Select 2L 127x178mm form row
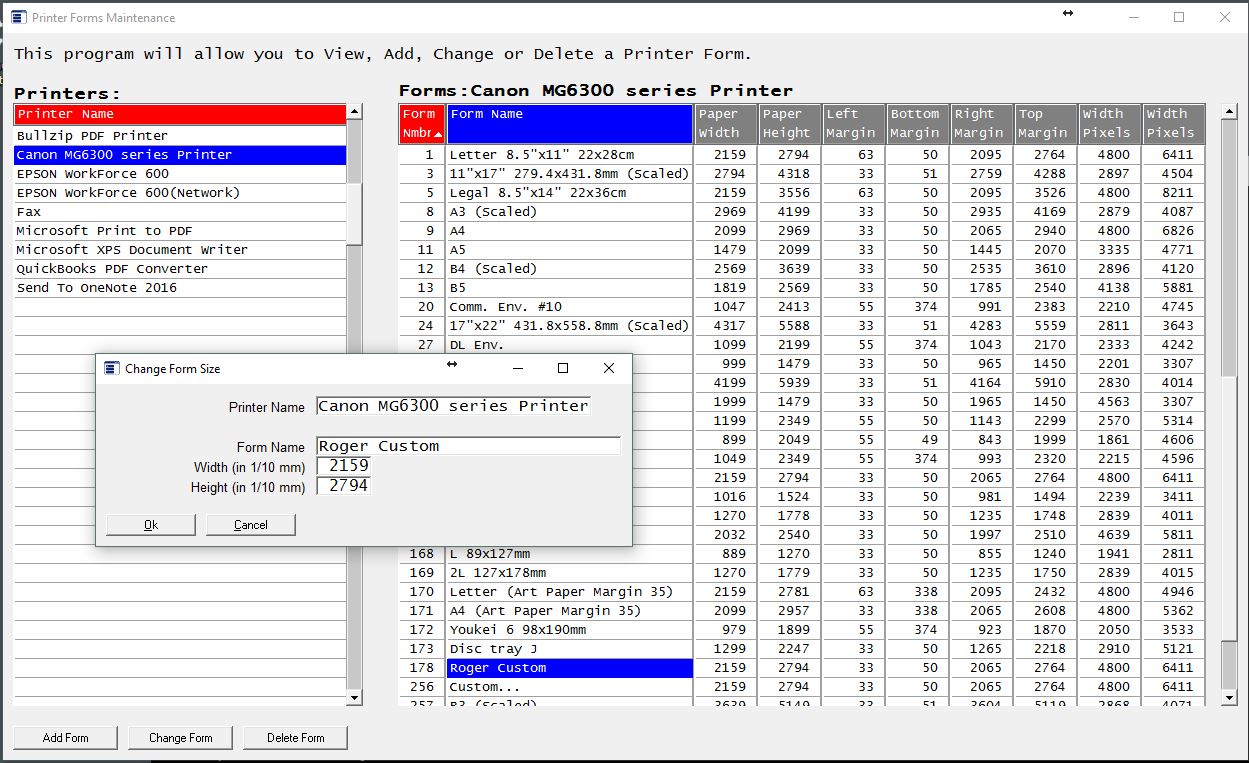 [x=570, y=573]
